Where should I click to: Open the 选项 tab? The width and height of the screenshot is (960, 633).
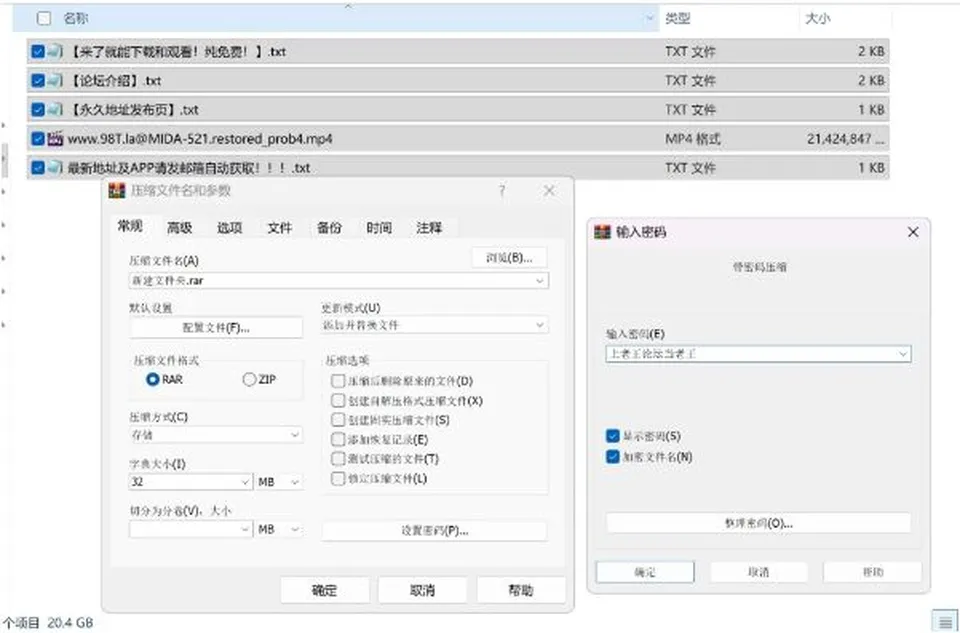(230, 228)
